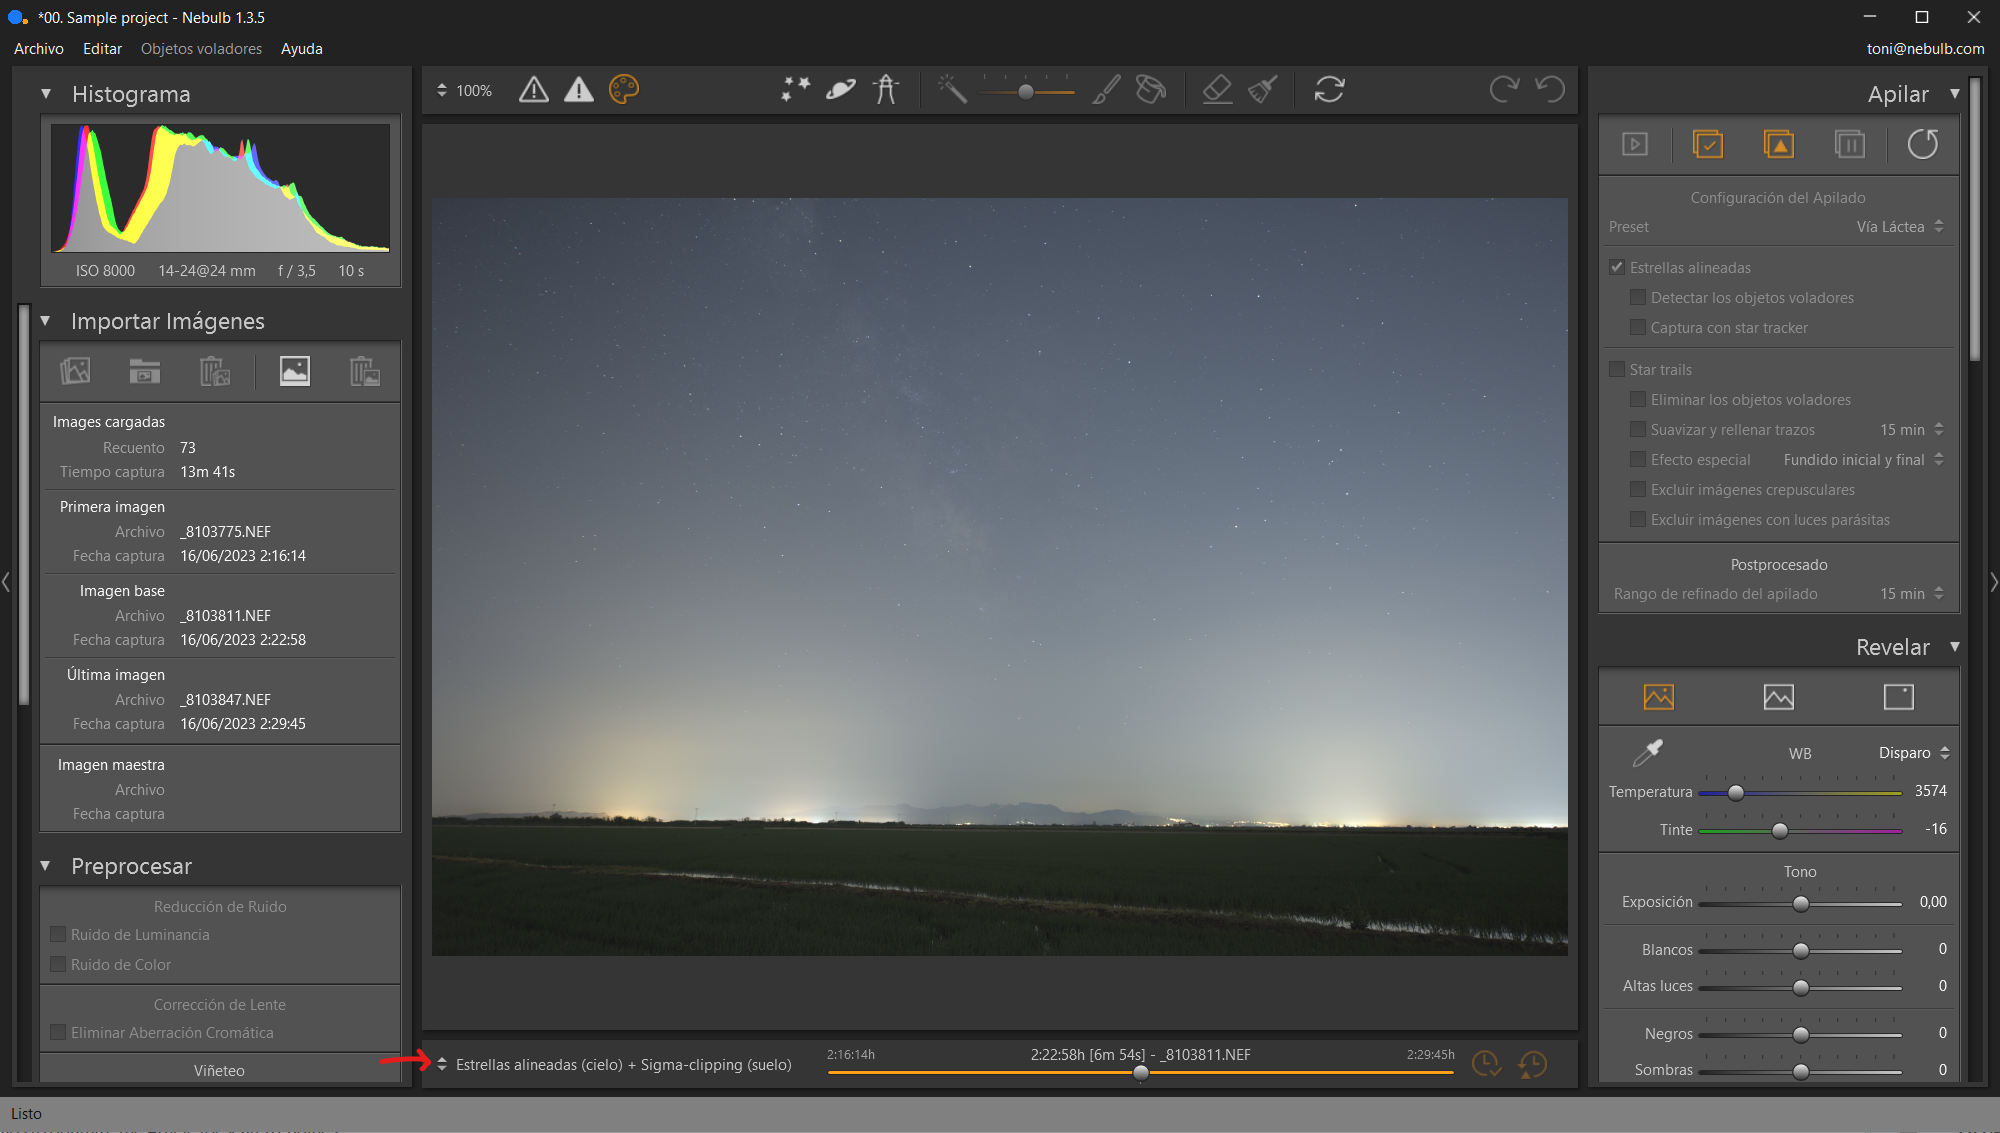Click the undo arrow icon
The height and width of the screenshot is (1133, 2000).
[1550, 90]
